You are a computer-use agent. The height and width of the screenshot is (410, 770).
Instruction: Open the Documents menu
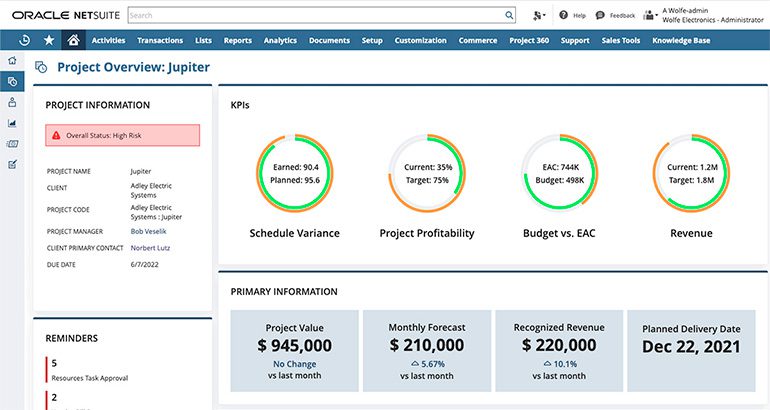click(330, 40)
